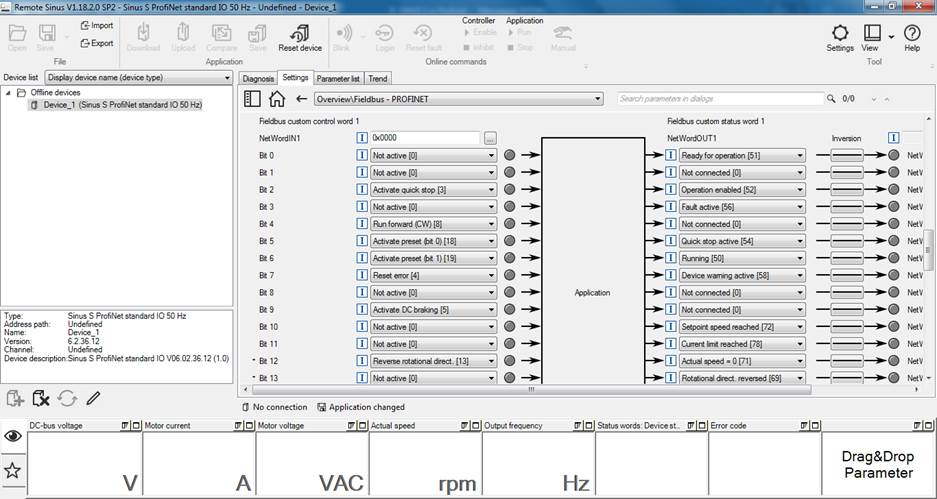937x499 pixels.
Task: Toggle the inversion switch for Ready for operation
Action: pyautogui.click(x=846, y=156)
